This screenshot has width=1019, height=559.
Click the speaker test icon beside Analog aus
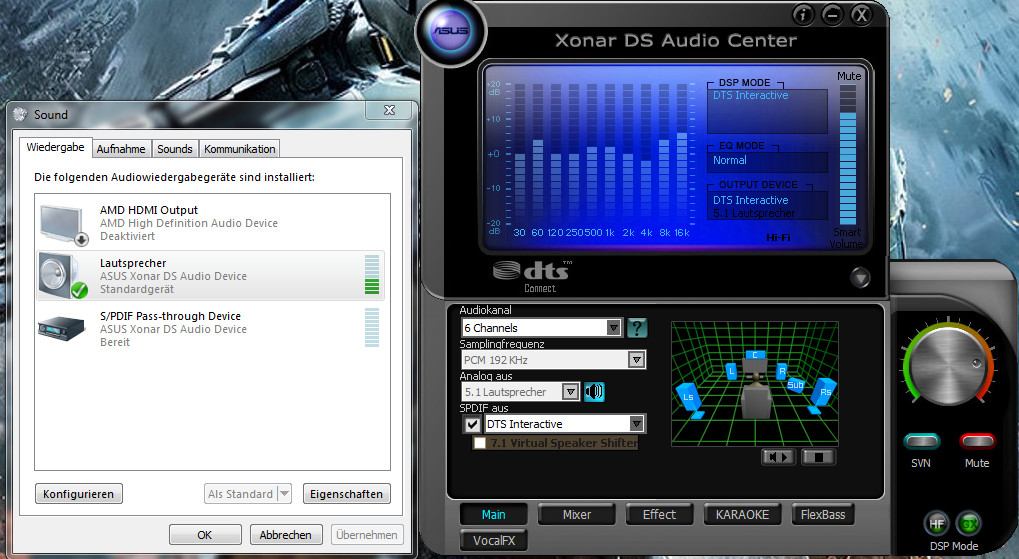pos(594,391)
